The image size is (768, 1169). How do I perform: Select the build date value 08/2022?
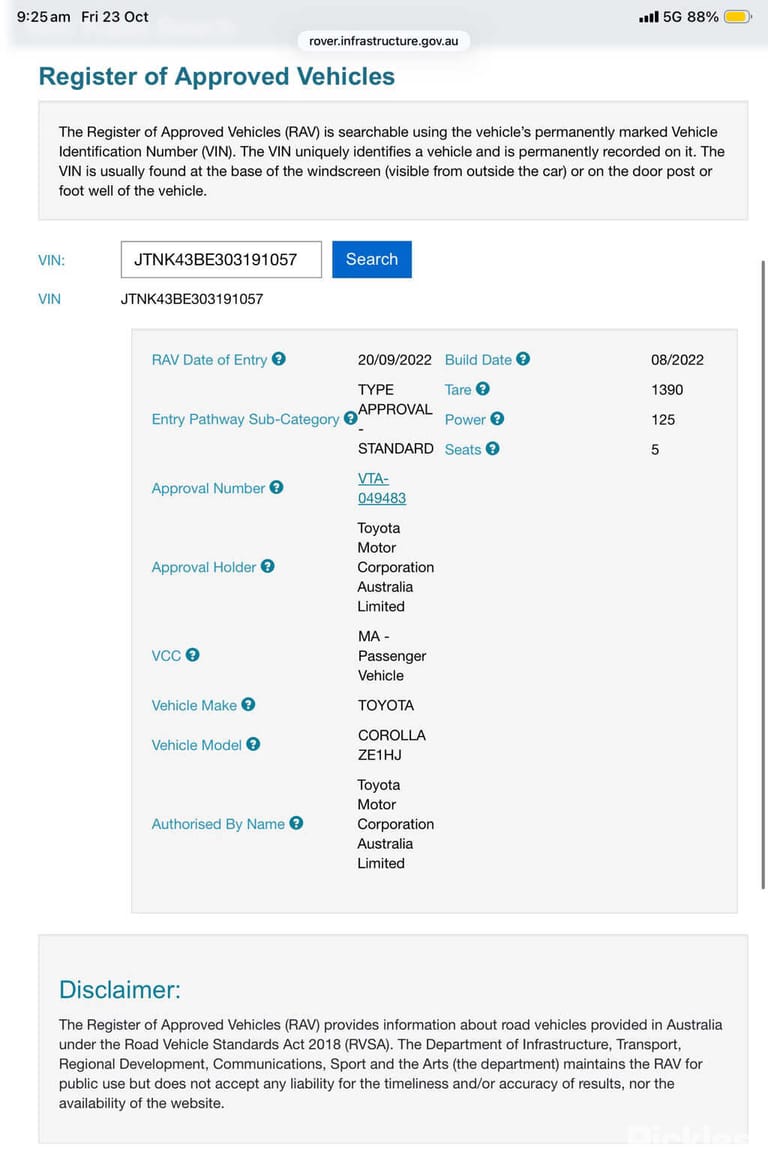point(677,359)
